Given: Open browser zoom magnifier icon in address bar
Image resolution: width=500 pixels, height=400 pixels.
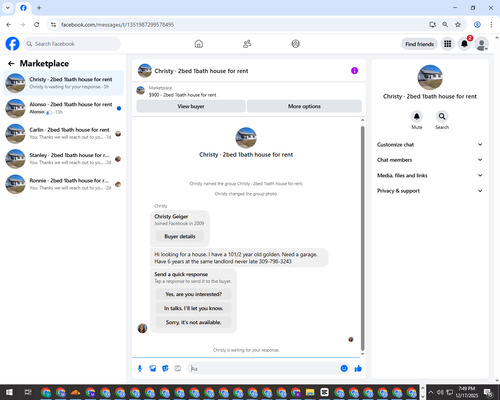Looking at the screenshot, I should (x=445, y=25).
